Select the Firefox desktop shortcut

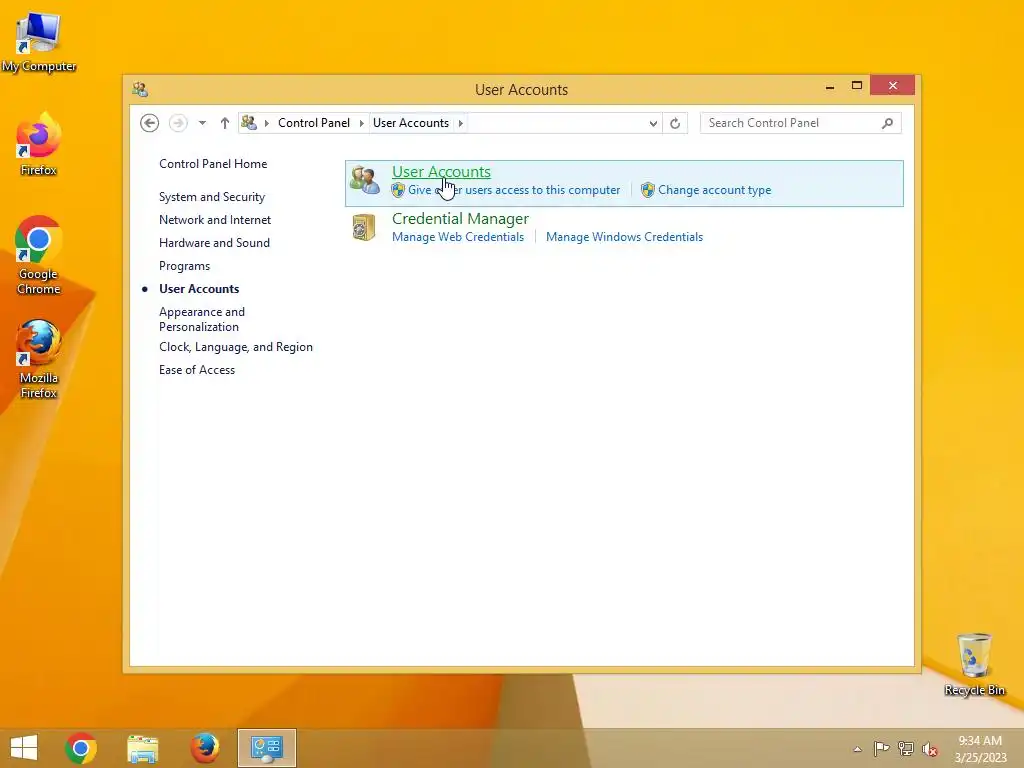click(39, 144)
